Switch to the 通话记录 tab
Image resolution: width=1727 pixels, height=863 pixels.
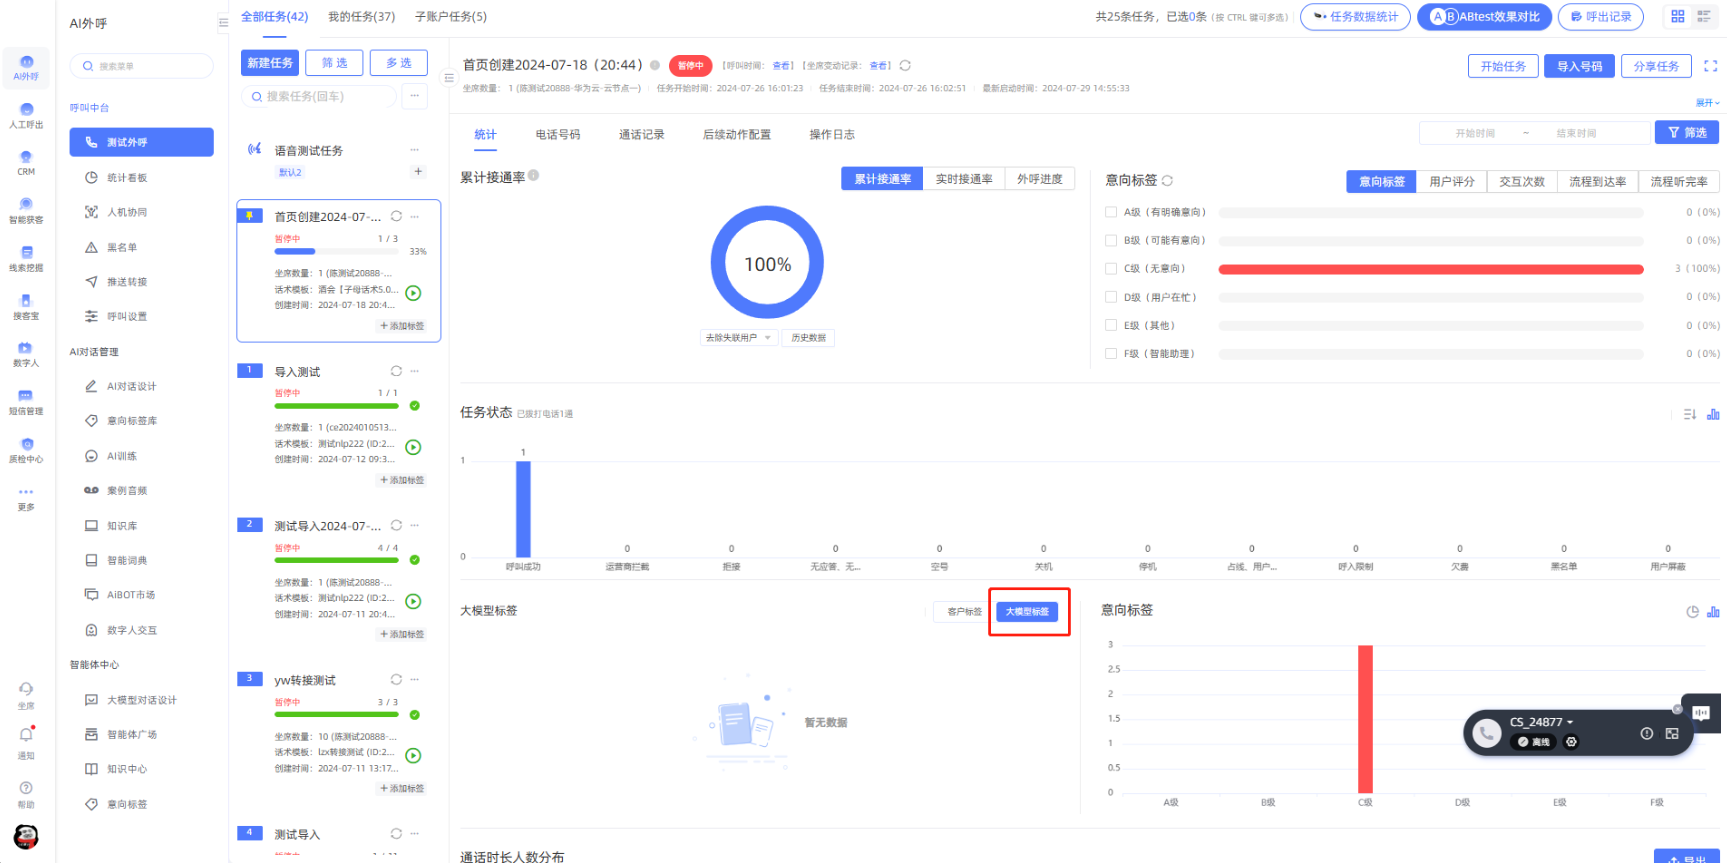point(641,135)
